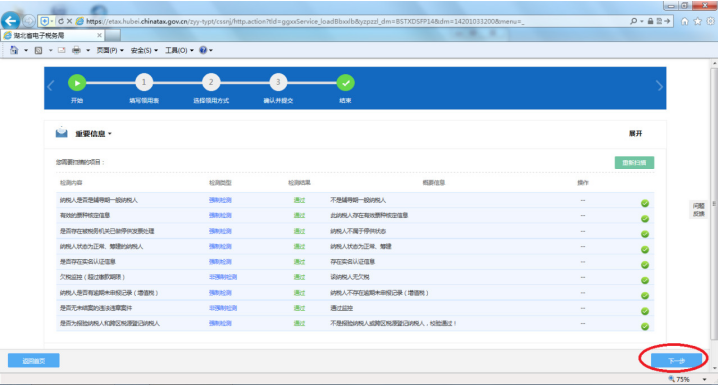Screen dimensions: 718x385
Task: Open the Help dropdown arrow
Action: 211,50
